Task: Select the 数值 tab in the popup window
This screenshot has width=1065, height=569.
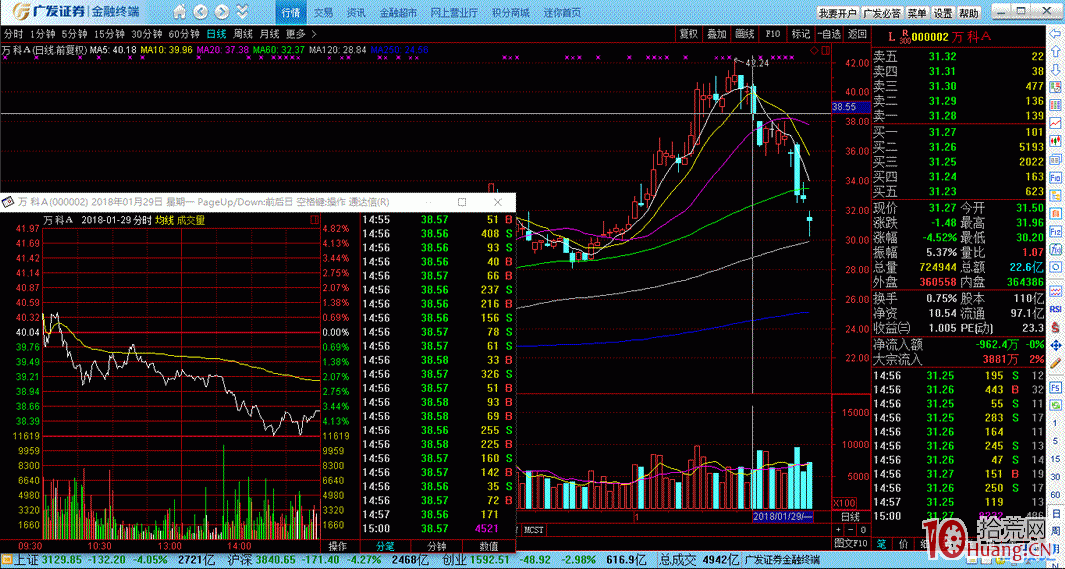Action: pos(488,547)
